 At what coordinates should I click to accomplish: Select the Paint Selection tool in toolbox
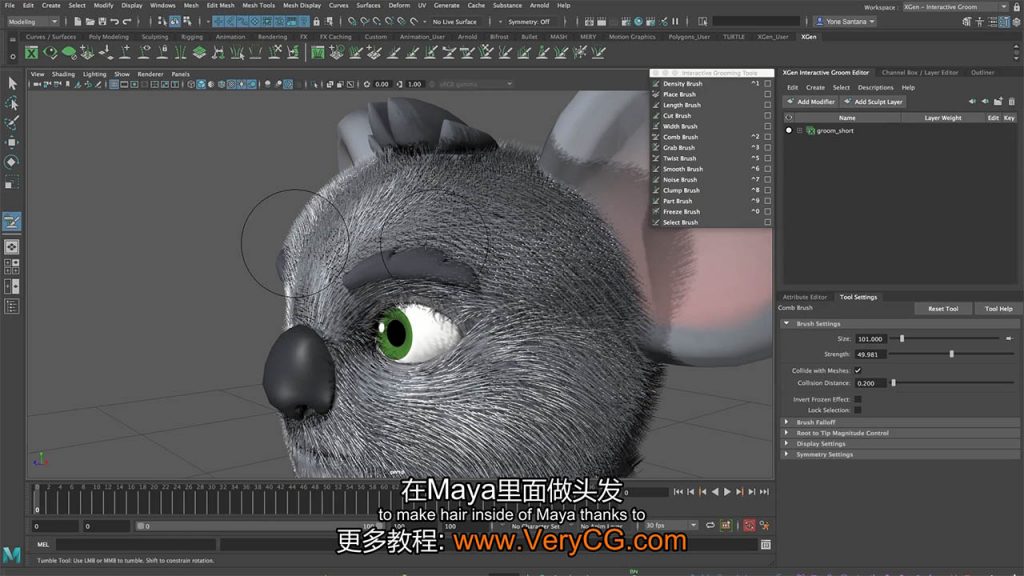tap(12, 123)
